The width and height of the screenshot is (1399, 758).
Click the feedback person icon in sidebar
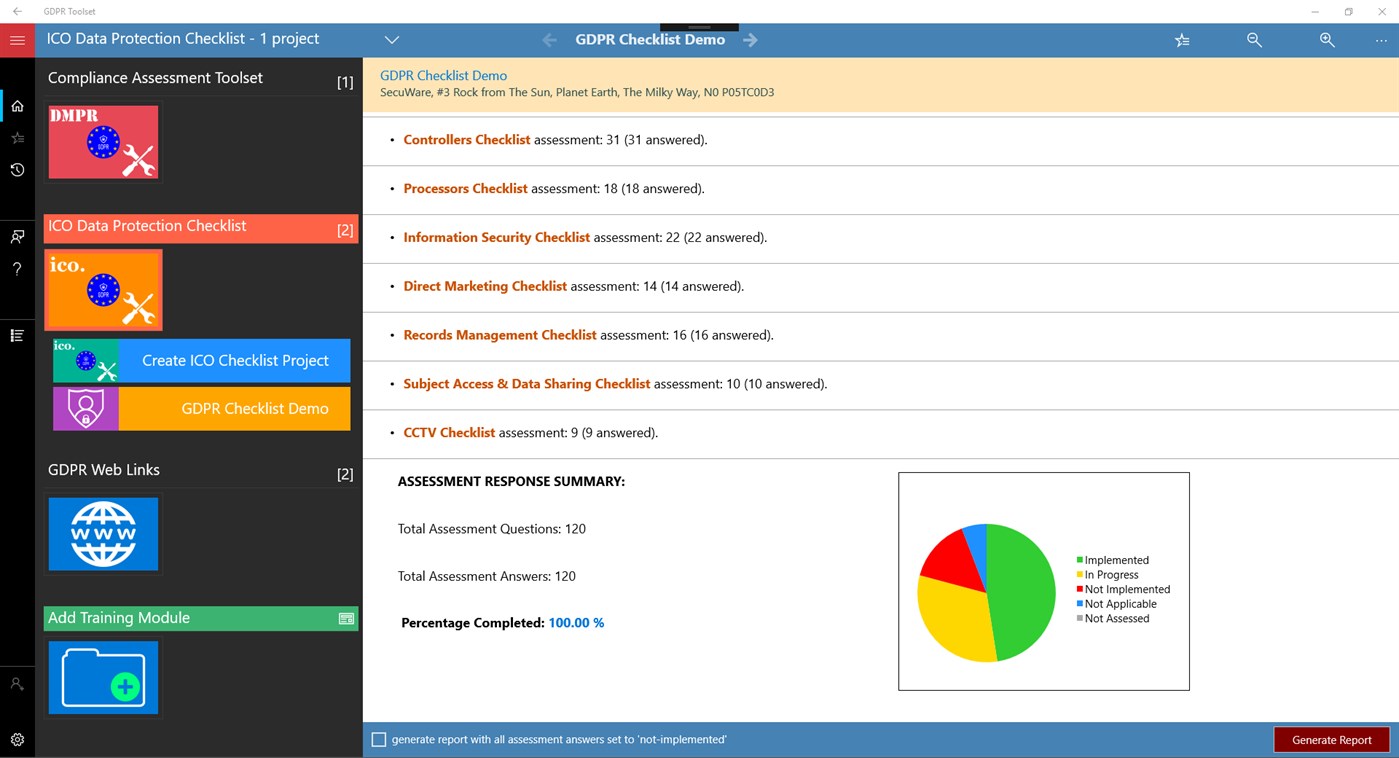click(16, 236)
